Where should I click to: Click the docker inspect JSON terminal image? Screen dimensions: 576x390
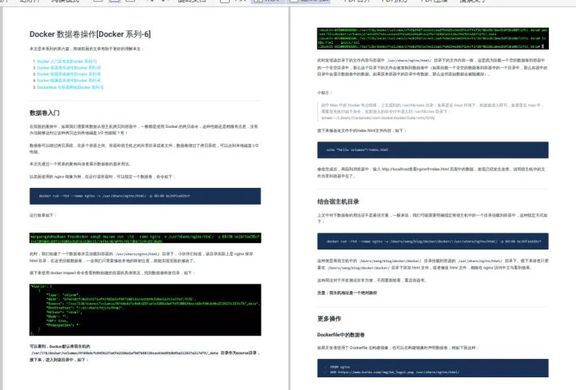(145, 310)
